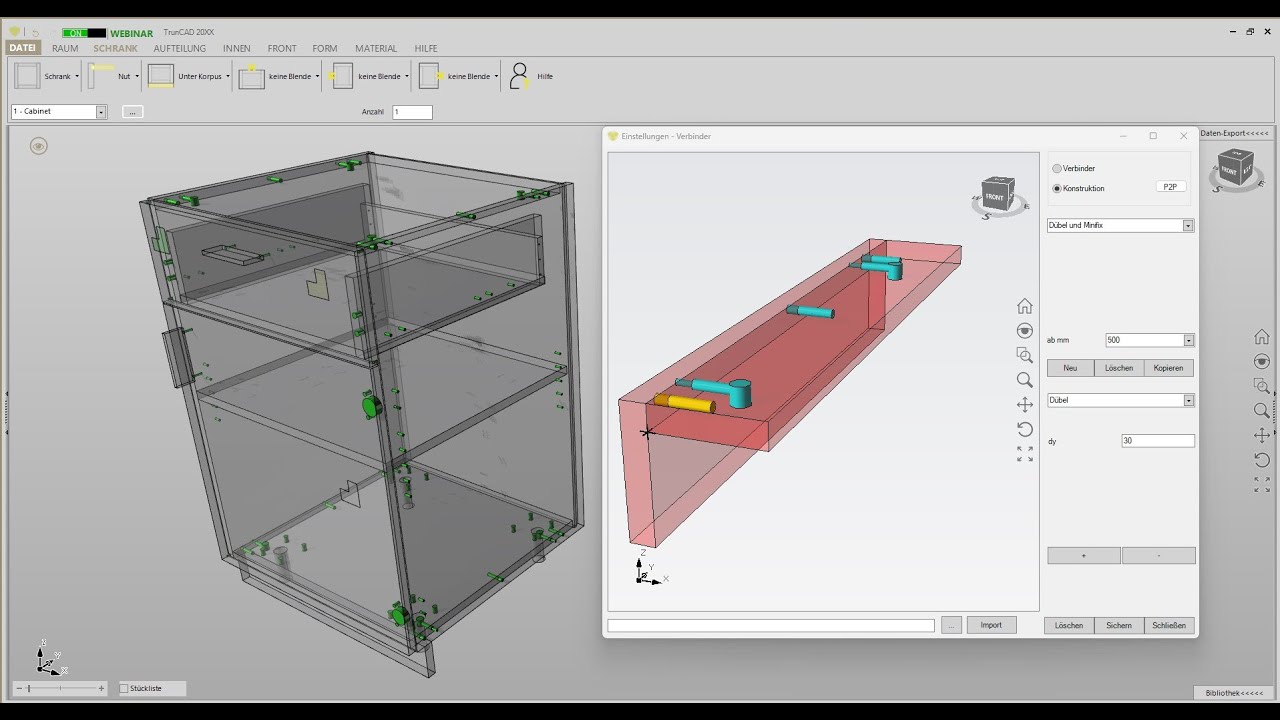
Task: Expand the first 'keine Blende' dropdown arrow
Action: pos(317,76)
